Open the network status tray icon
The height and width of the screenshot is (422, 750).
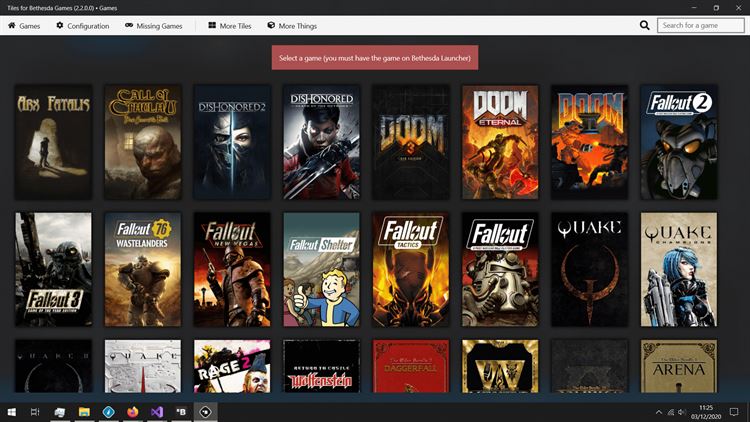(x=671, y=412)
